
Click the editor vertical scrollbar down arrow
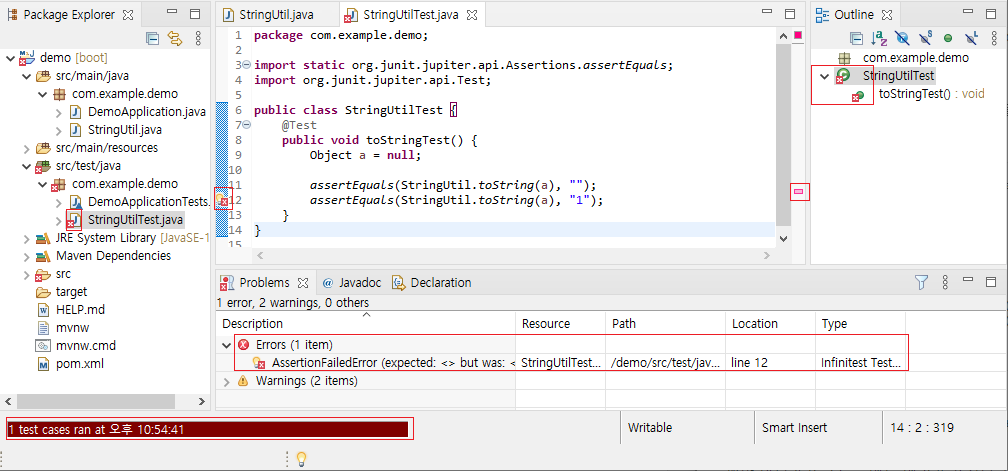[x=783, y=238]
